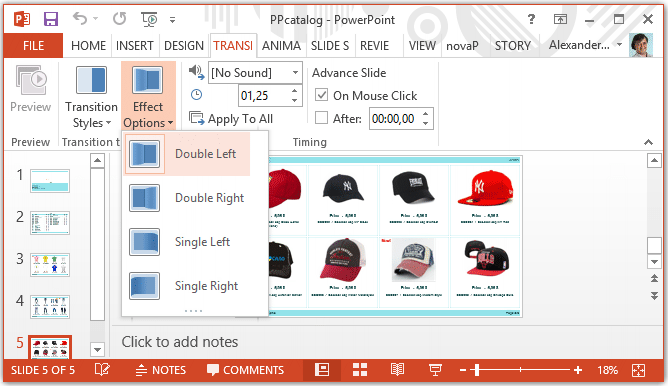Select the Double Right effect option
Screen dimensions: 668x386
187,198
